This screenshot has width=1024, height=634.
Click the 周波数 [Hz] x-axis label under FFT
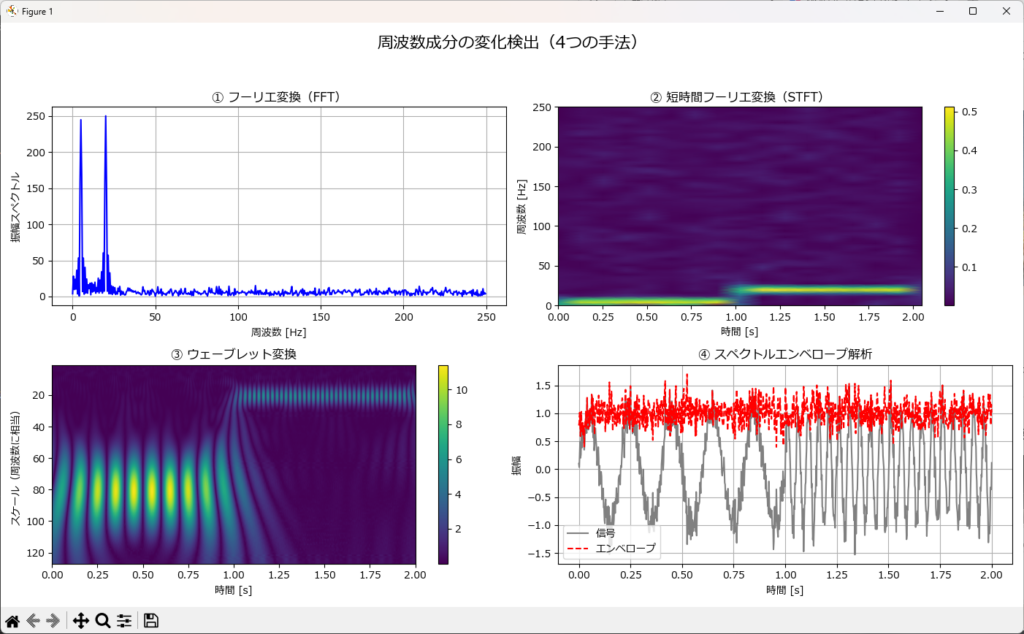coord(278,331)
